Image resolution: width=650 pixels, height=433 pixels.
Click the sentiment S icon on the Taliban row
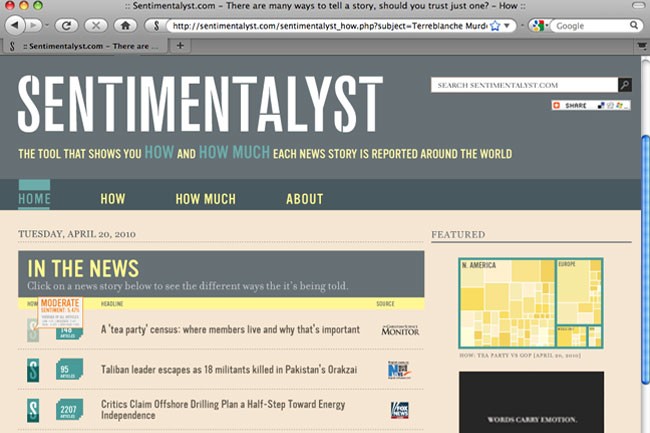(x=33, y=370)
